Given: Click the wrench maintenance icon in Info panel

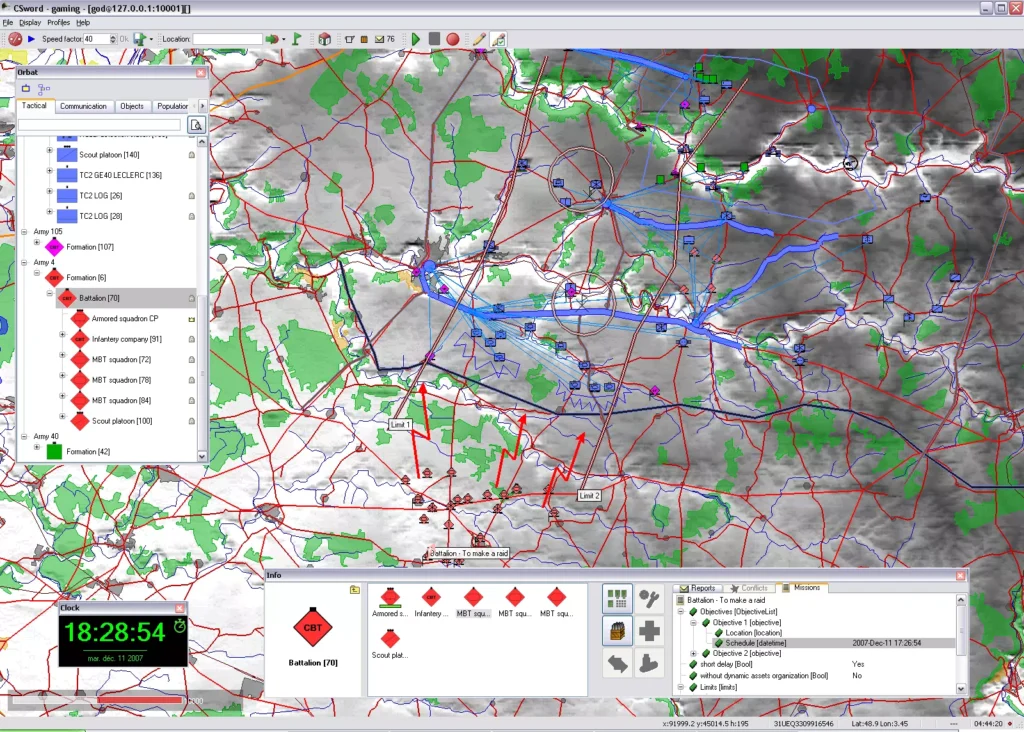Looking at the screenshot, I should [649, 600].
